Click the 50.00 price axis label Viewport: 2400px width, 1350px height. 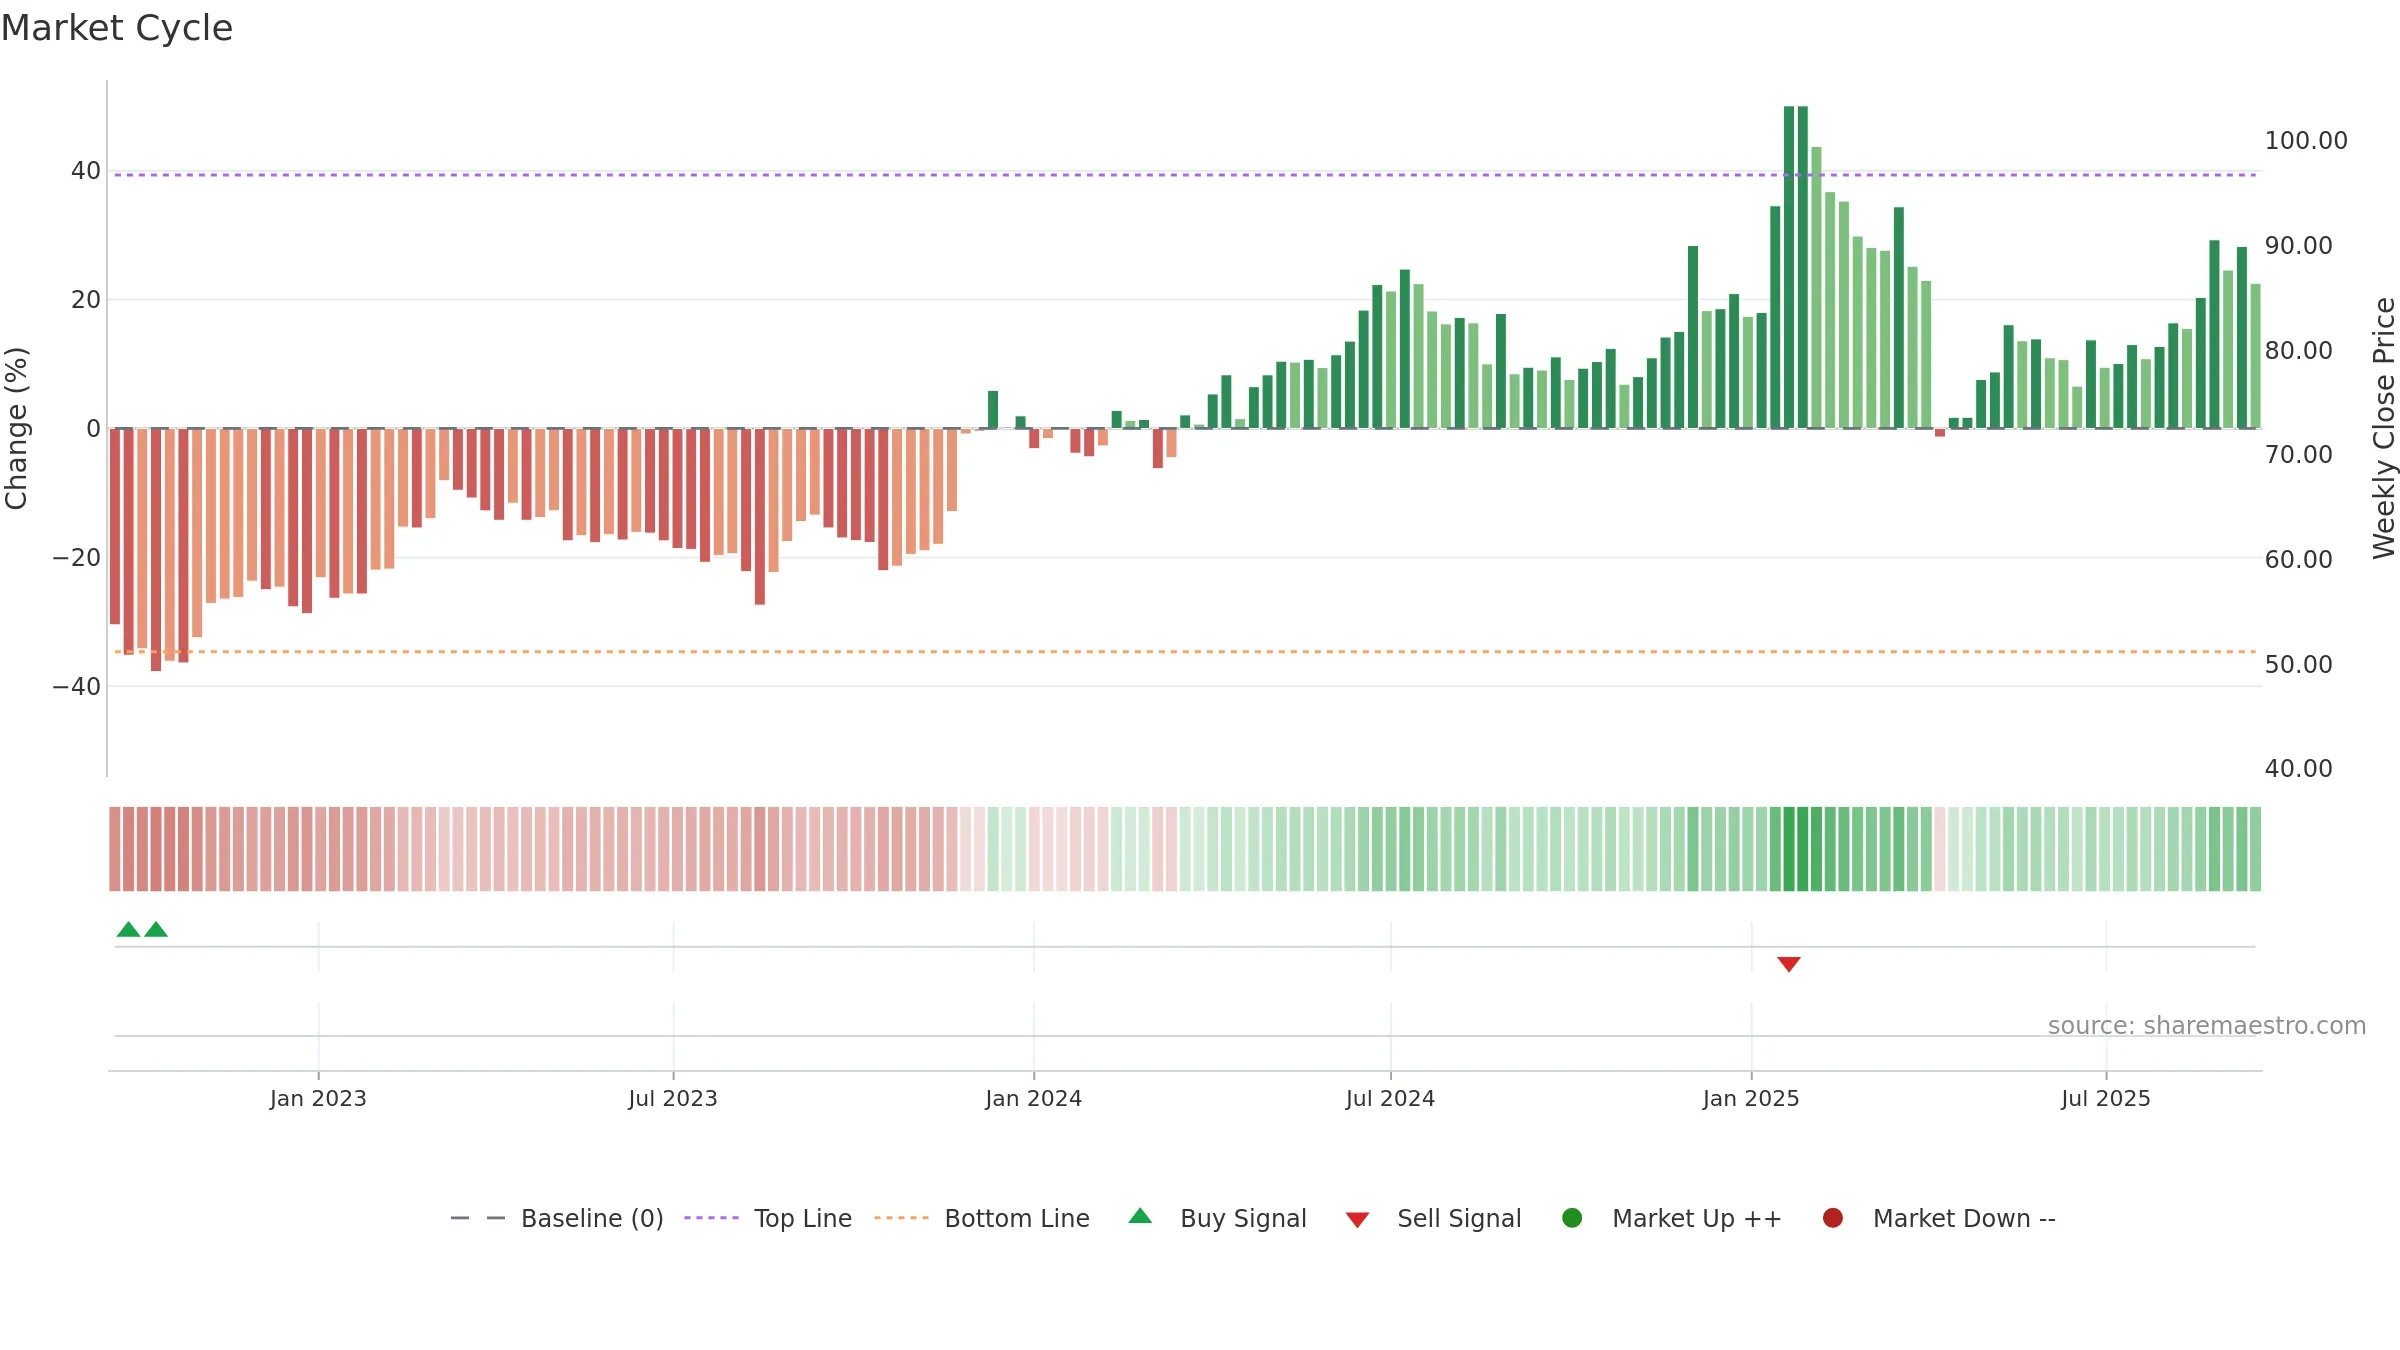coord(2298,664)
